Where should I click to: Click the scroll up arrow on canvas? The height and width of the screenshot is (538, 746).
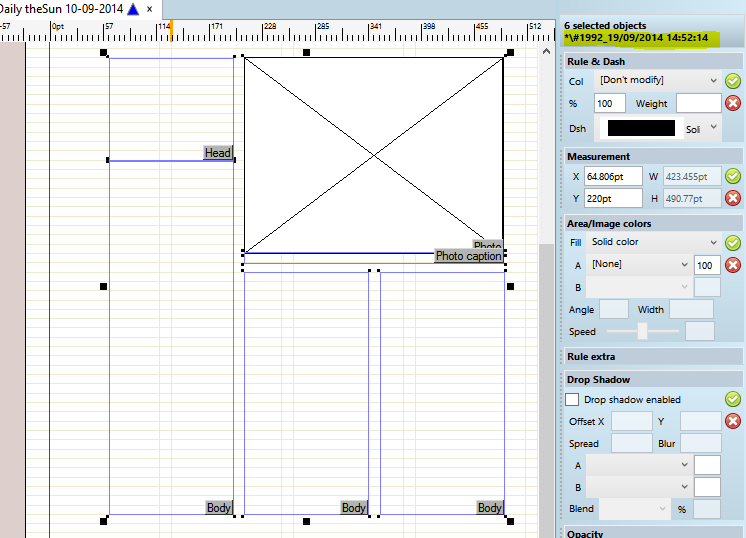point(547,51)
